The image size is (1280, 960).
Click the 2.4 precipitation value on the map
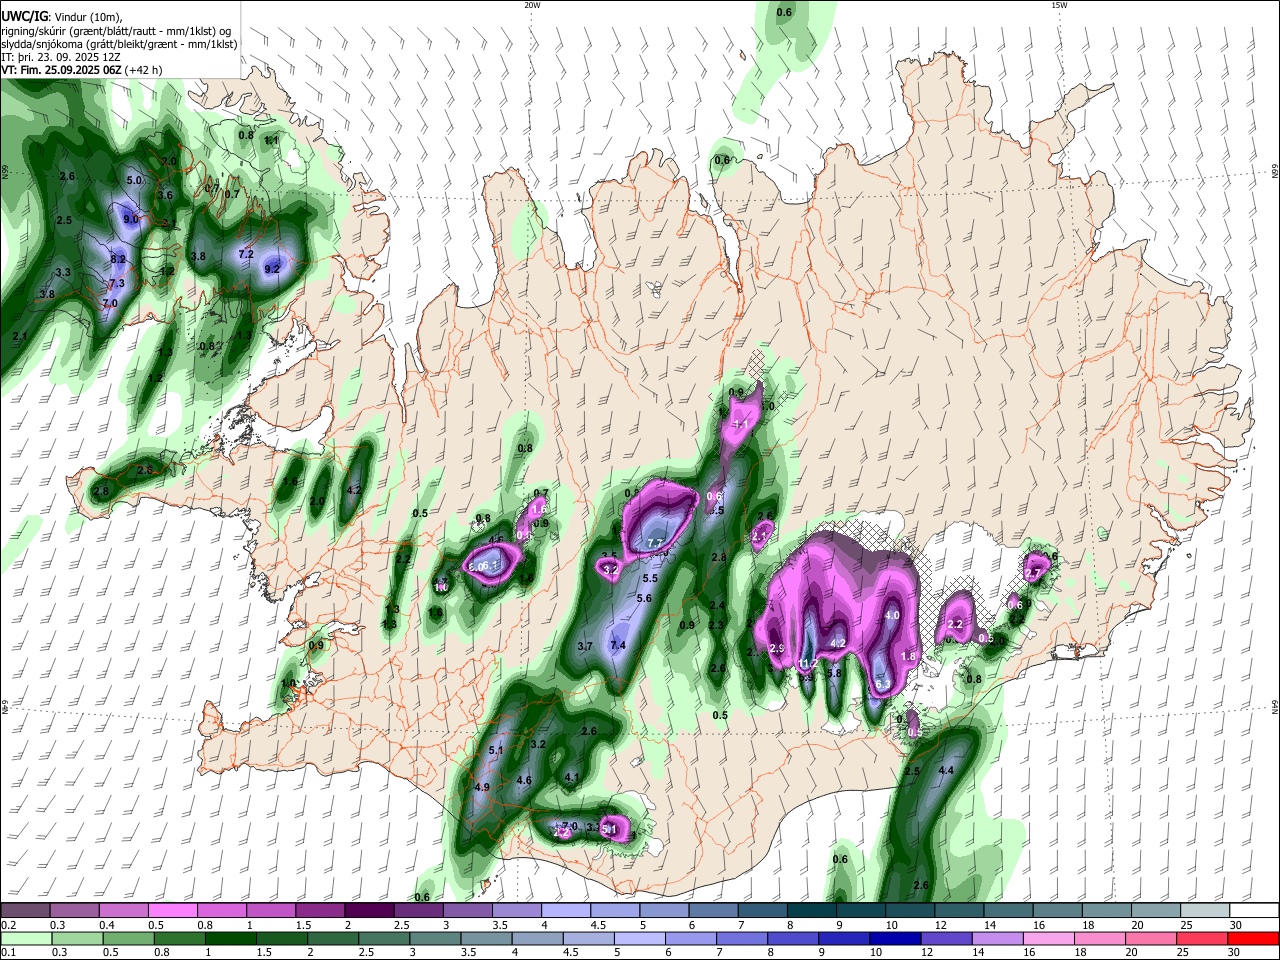click(x=717, y=605)
